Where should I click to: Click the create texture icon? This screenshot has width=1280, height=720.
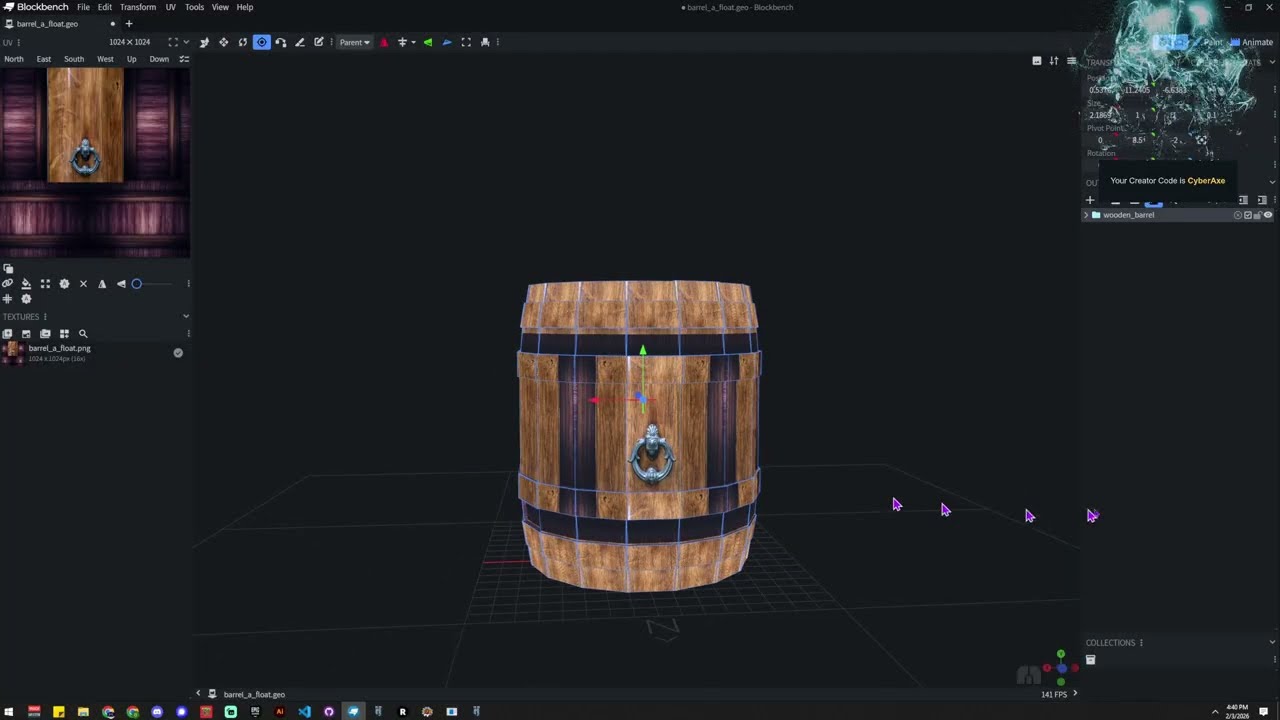pos(26,334)
